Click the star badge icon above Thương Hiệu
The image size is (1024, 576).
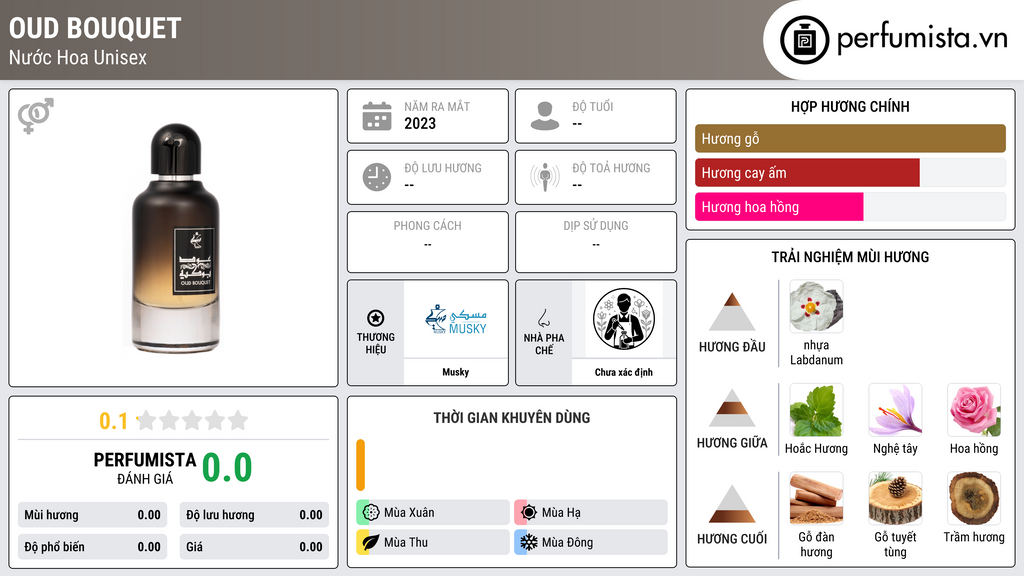[376, 318]
